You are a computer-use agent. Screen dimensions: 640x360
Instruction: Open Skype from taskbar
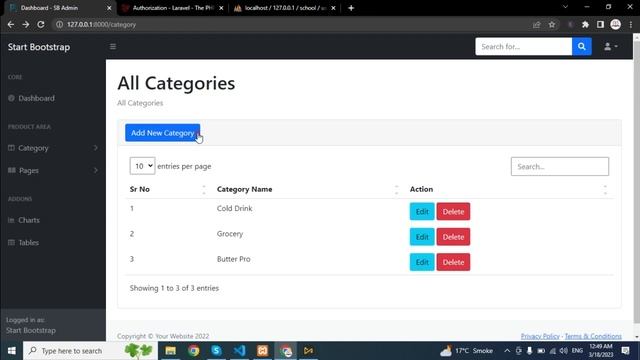[x=216, y=351]
